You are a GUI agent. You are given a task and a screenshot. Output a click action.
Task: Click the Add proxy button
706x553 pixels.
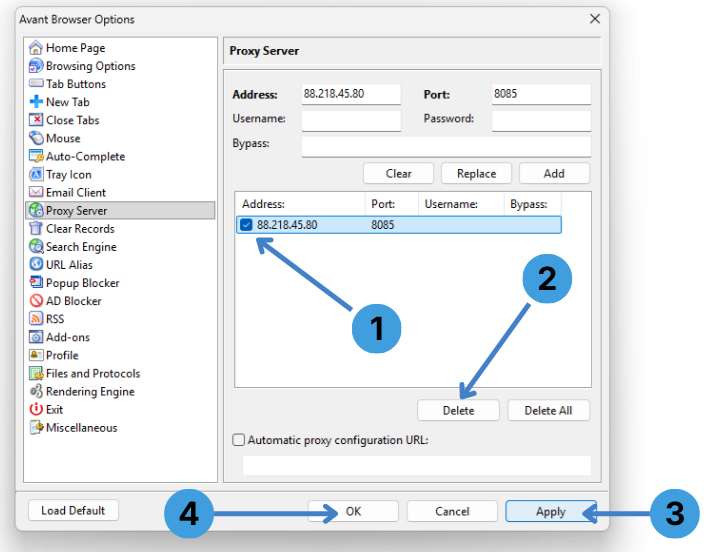click(x=554, y=173)
